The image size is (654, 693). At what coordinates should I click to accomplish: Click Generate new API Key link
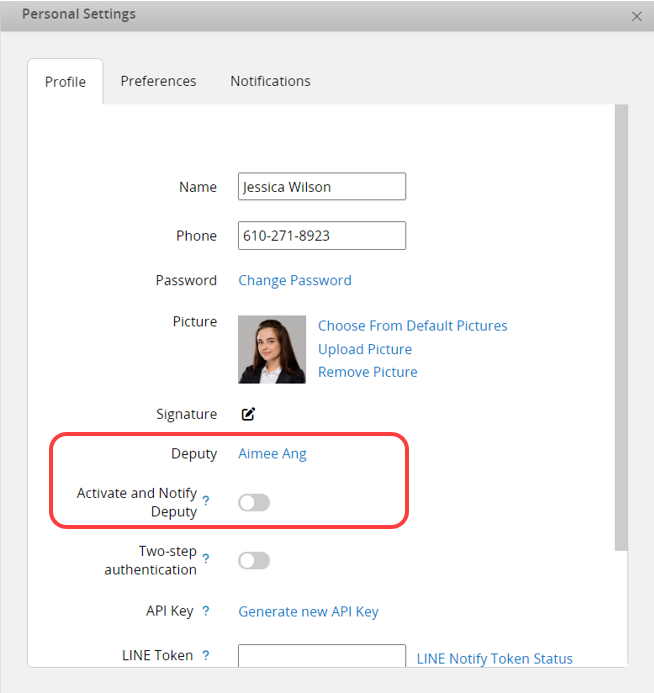pyautogui.click(x=308, y=611)
